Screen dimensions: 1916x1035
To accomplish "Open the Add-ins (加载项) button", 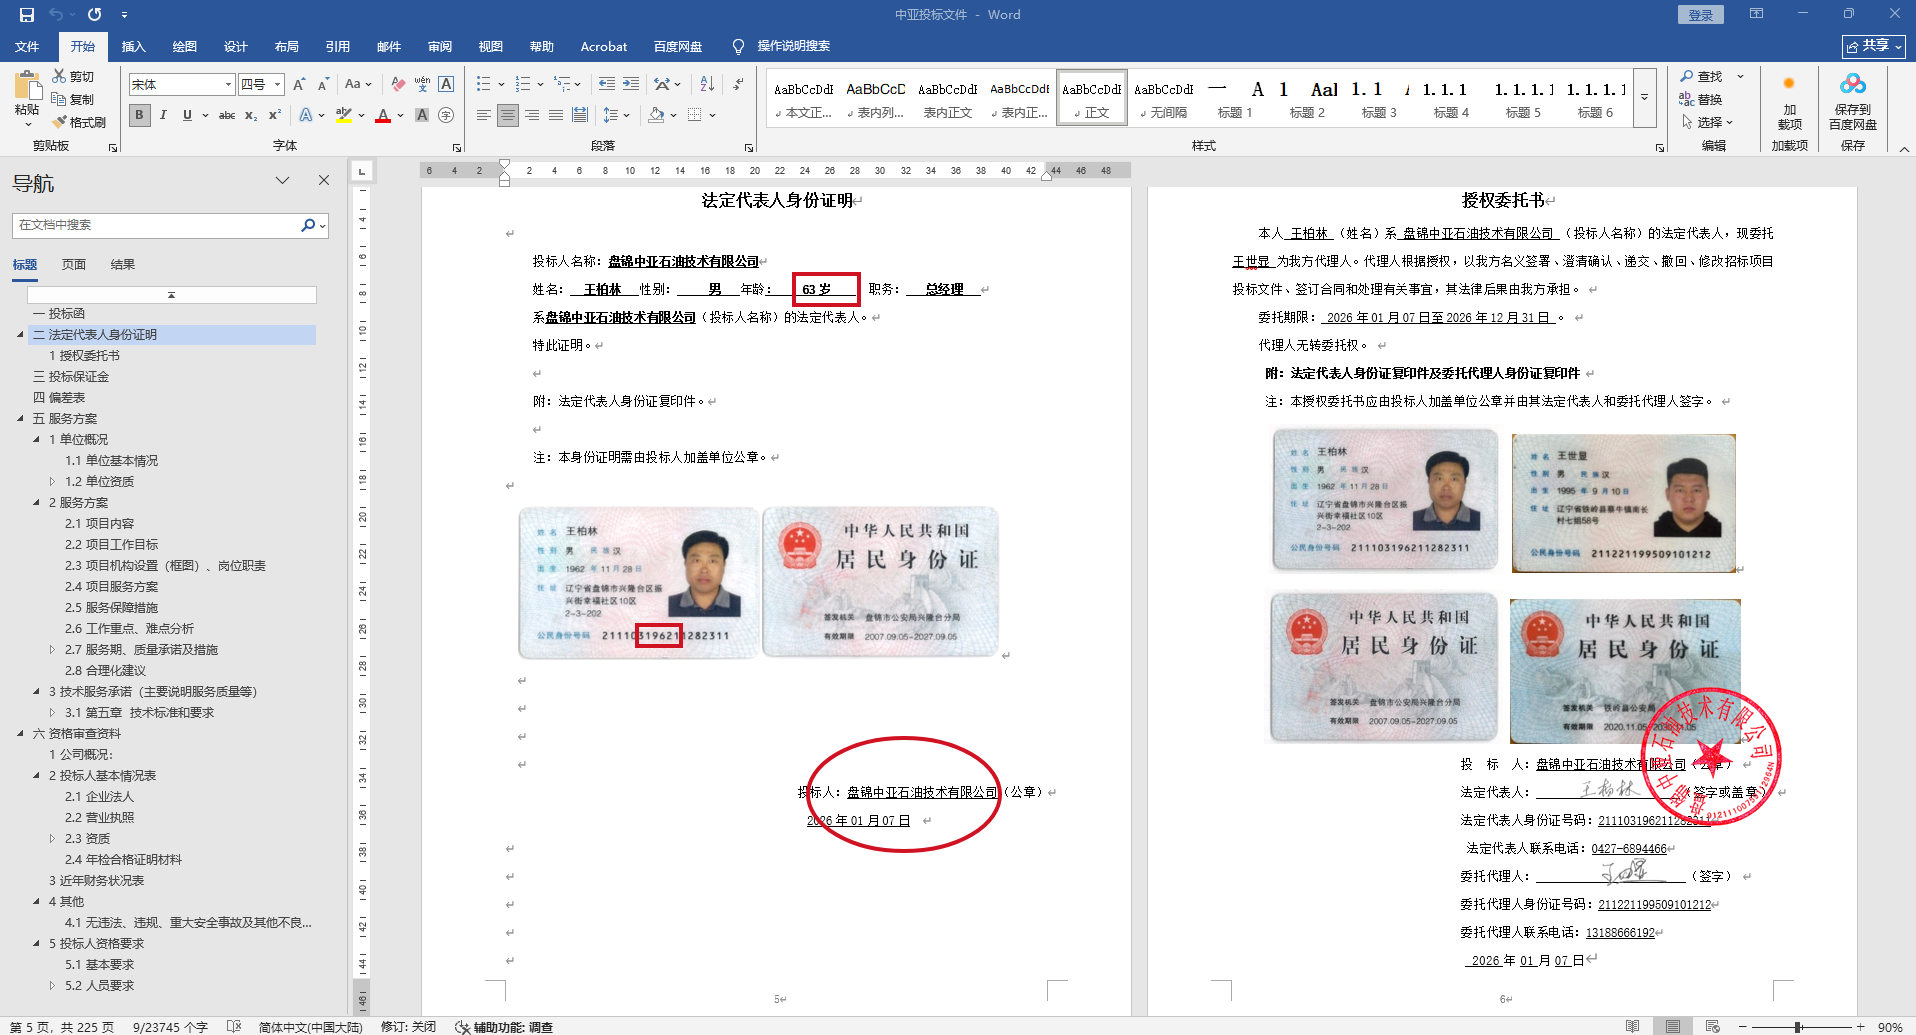I will coord(1790,100).
